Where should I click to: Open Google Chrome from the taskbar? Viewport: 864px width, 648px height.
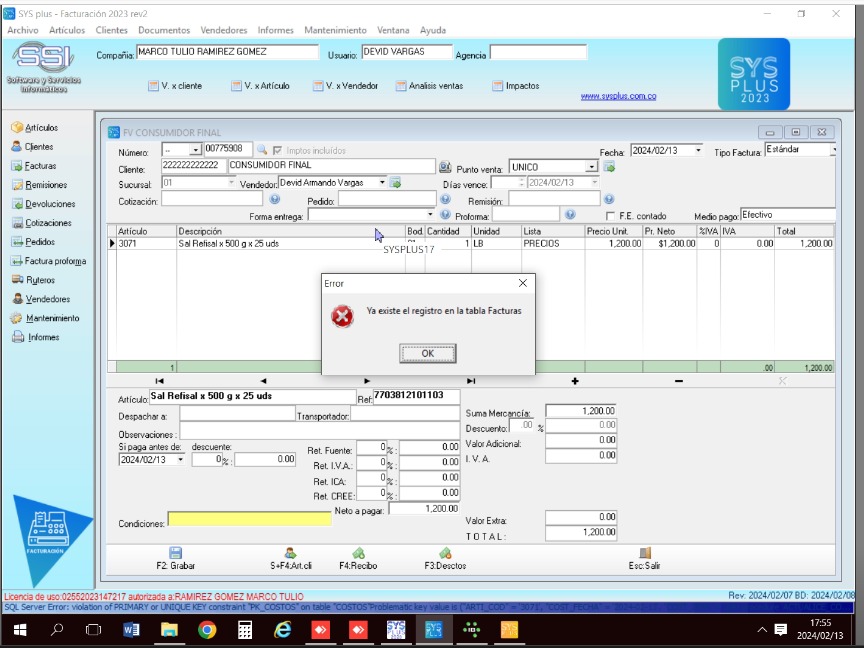[207, 630]
